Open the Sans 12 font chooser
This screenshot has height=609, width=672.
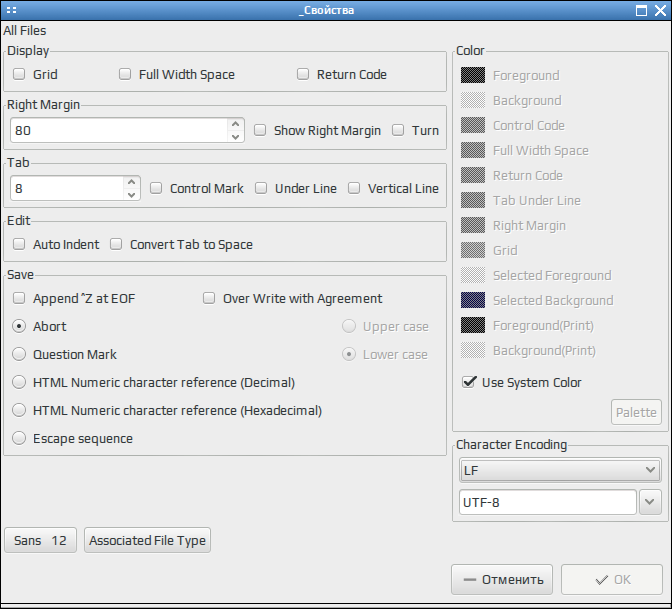pos(40,540)
